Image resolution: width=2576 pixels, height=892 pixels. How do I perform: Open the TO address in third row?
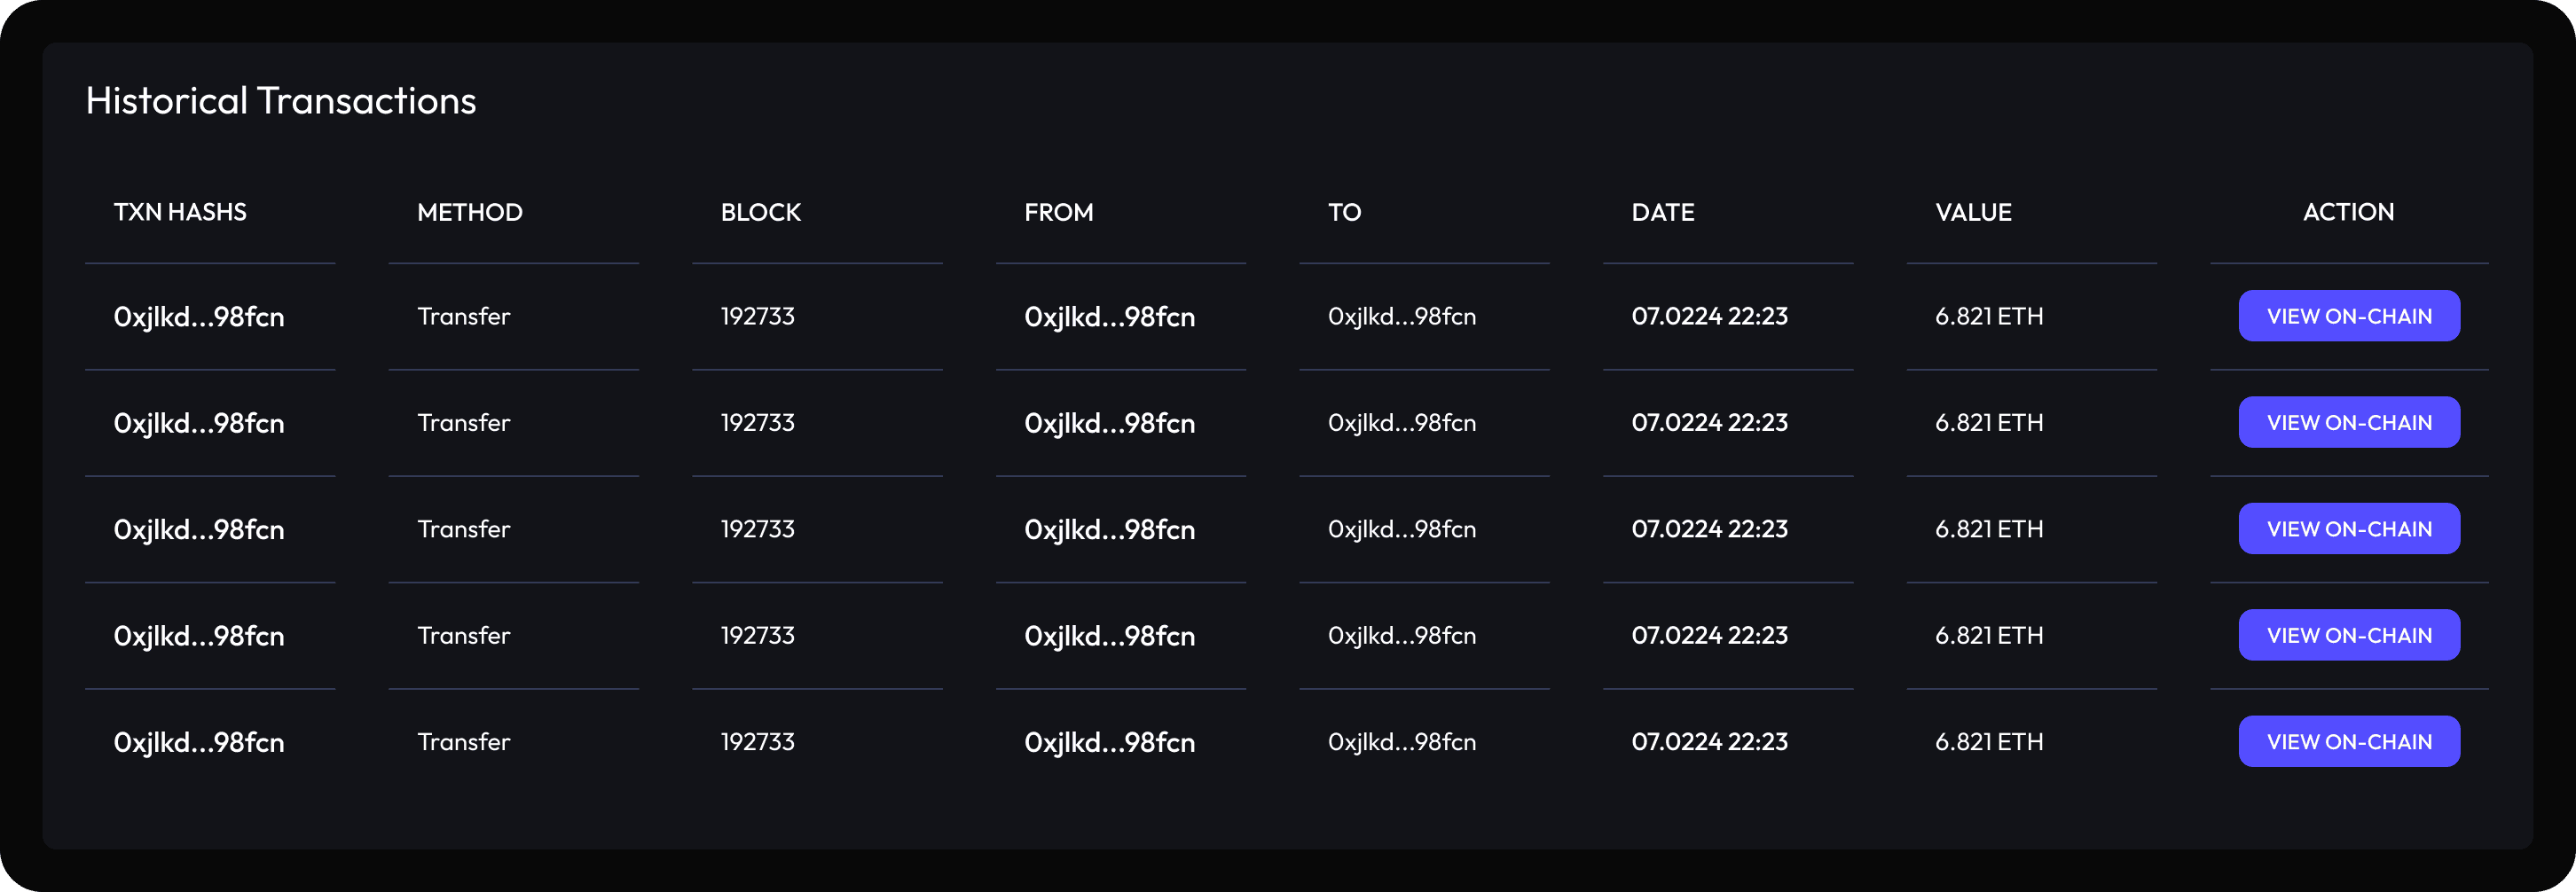[1402, 529]
